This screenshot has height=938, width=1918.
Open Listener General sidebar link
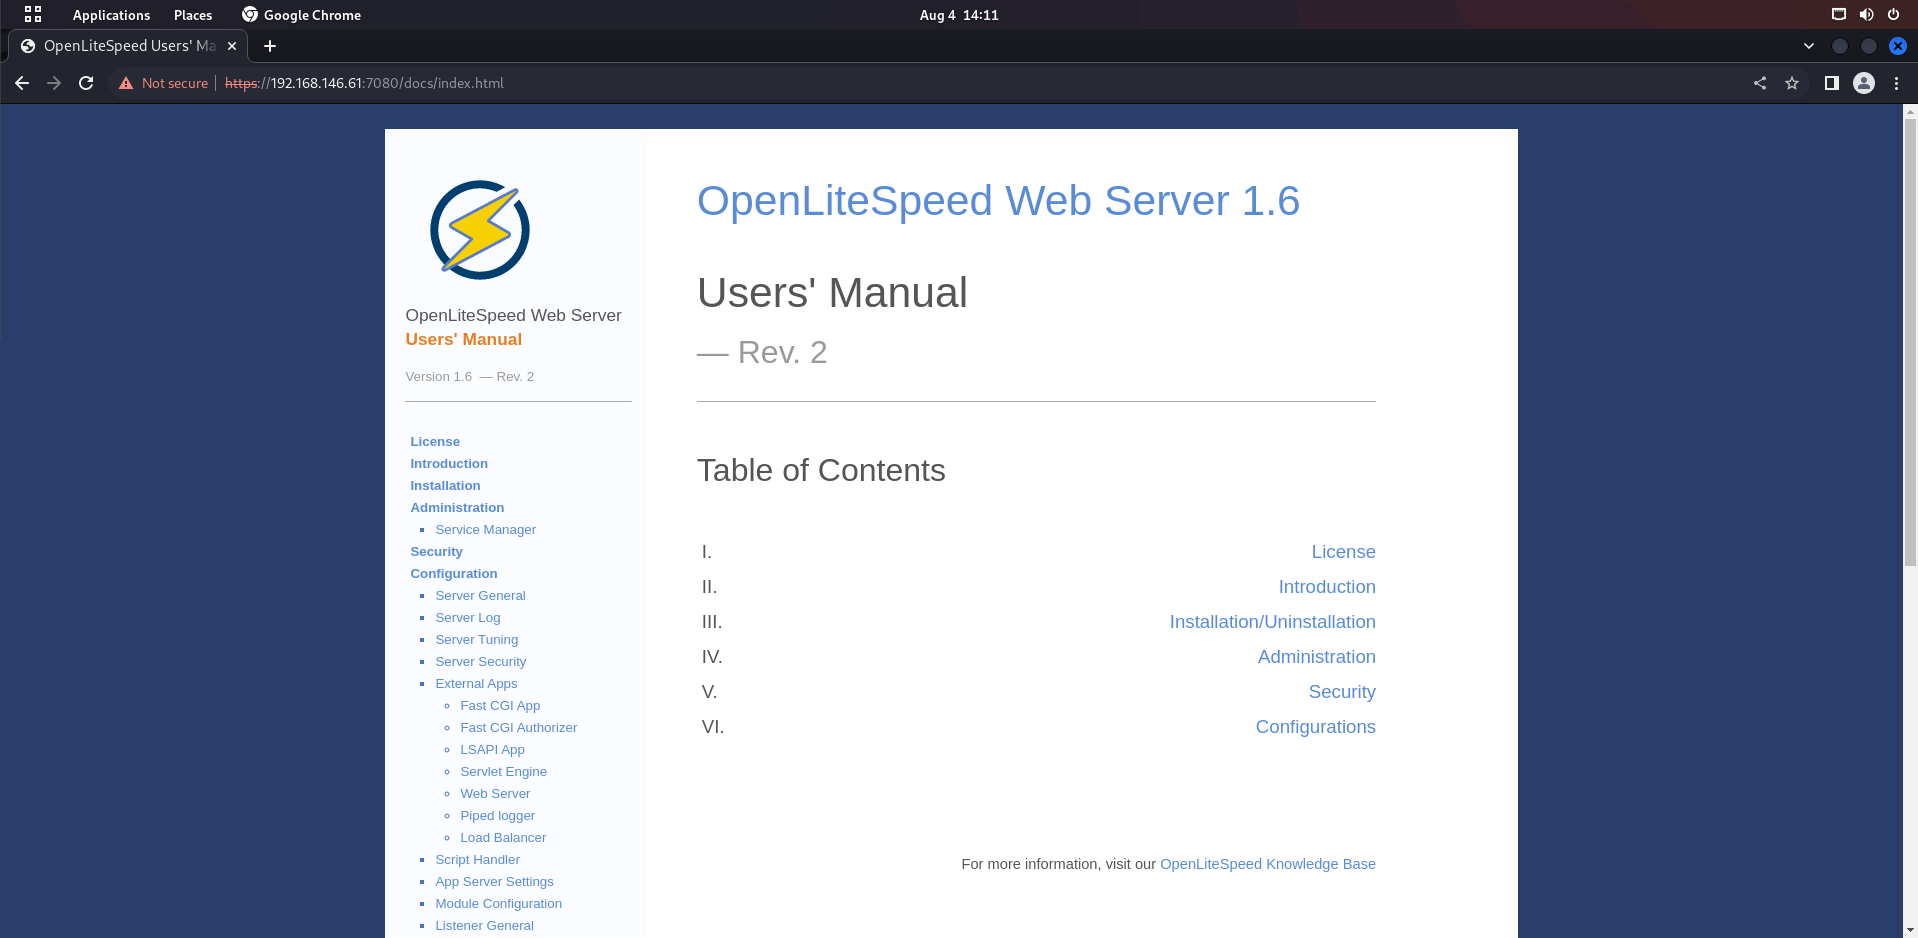(x=484, y=925)
